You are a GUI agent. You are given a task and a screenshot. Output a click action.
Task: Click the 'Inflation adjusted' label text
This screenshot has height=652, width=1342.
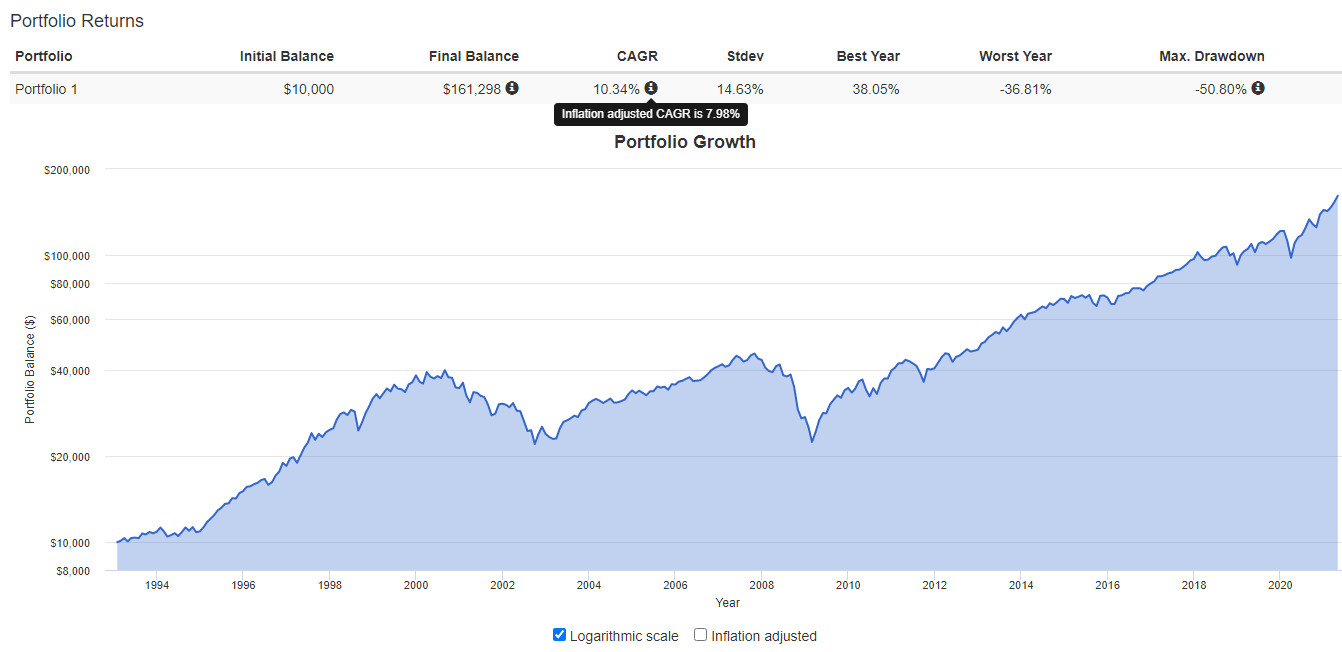[763, 636]
